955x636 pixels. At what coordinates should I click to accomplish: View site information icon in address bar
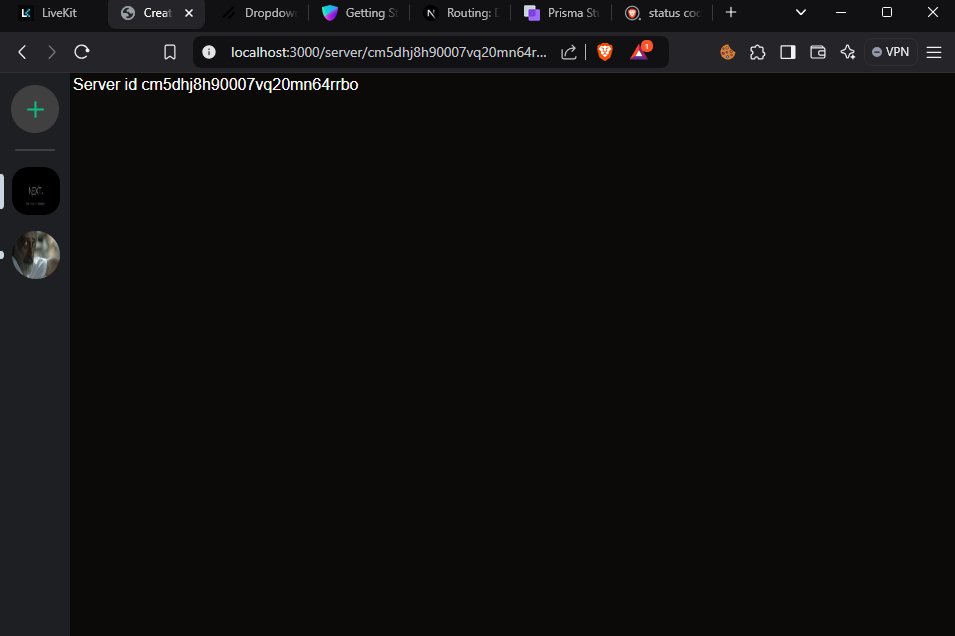tap(209, 52)
